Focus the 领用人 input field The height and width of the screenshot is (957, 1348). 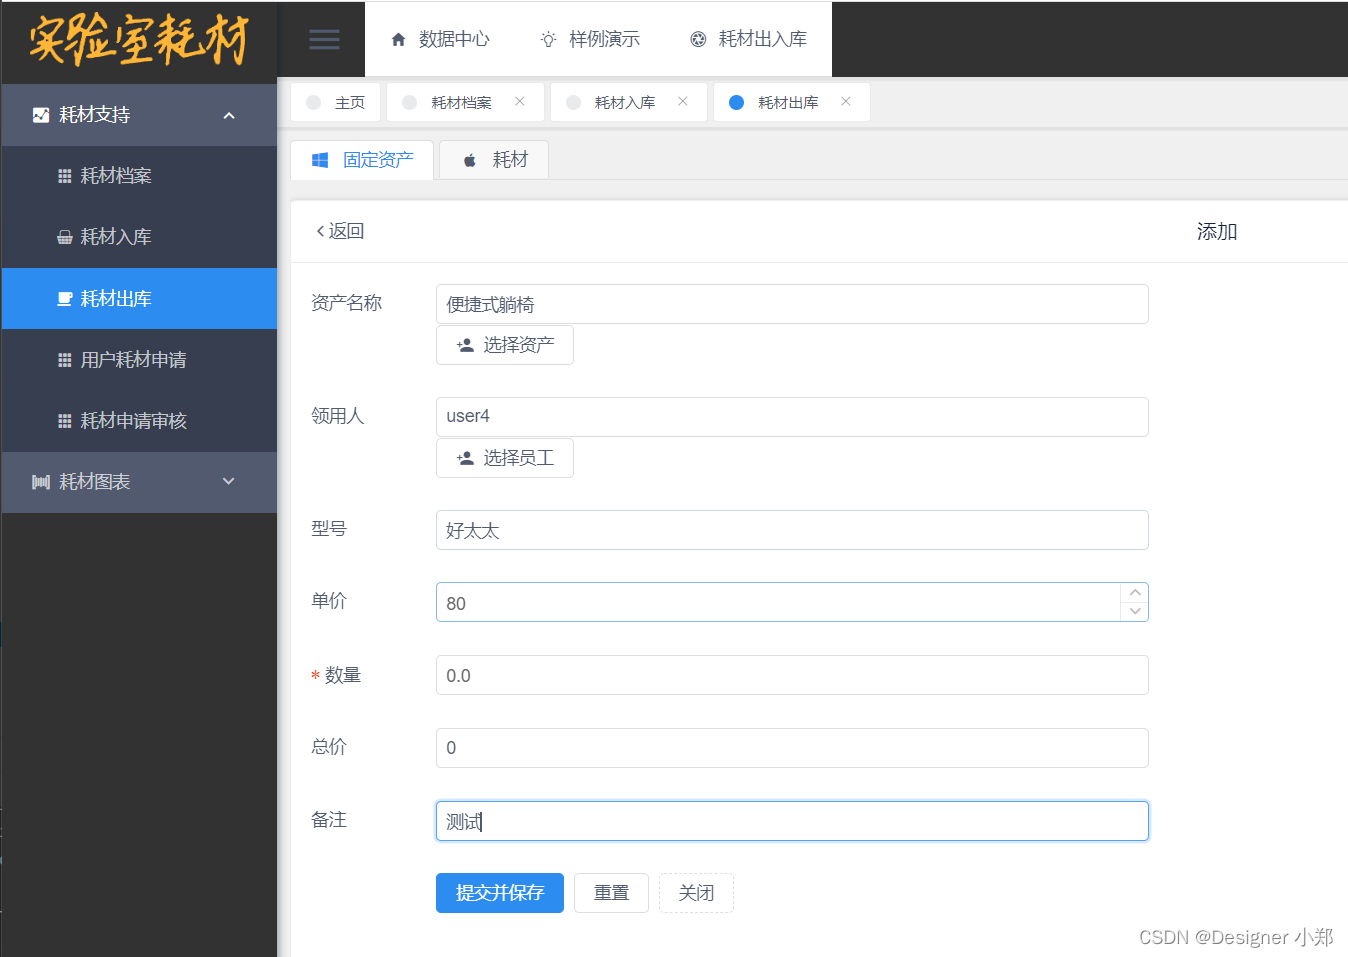pos(792,417)
